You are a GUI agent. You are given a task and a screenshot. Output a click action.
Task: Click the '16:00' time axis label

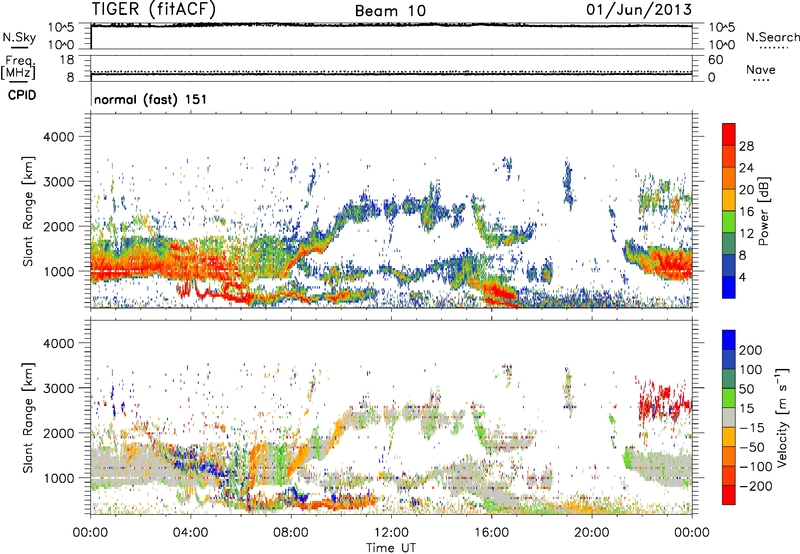491,532
